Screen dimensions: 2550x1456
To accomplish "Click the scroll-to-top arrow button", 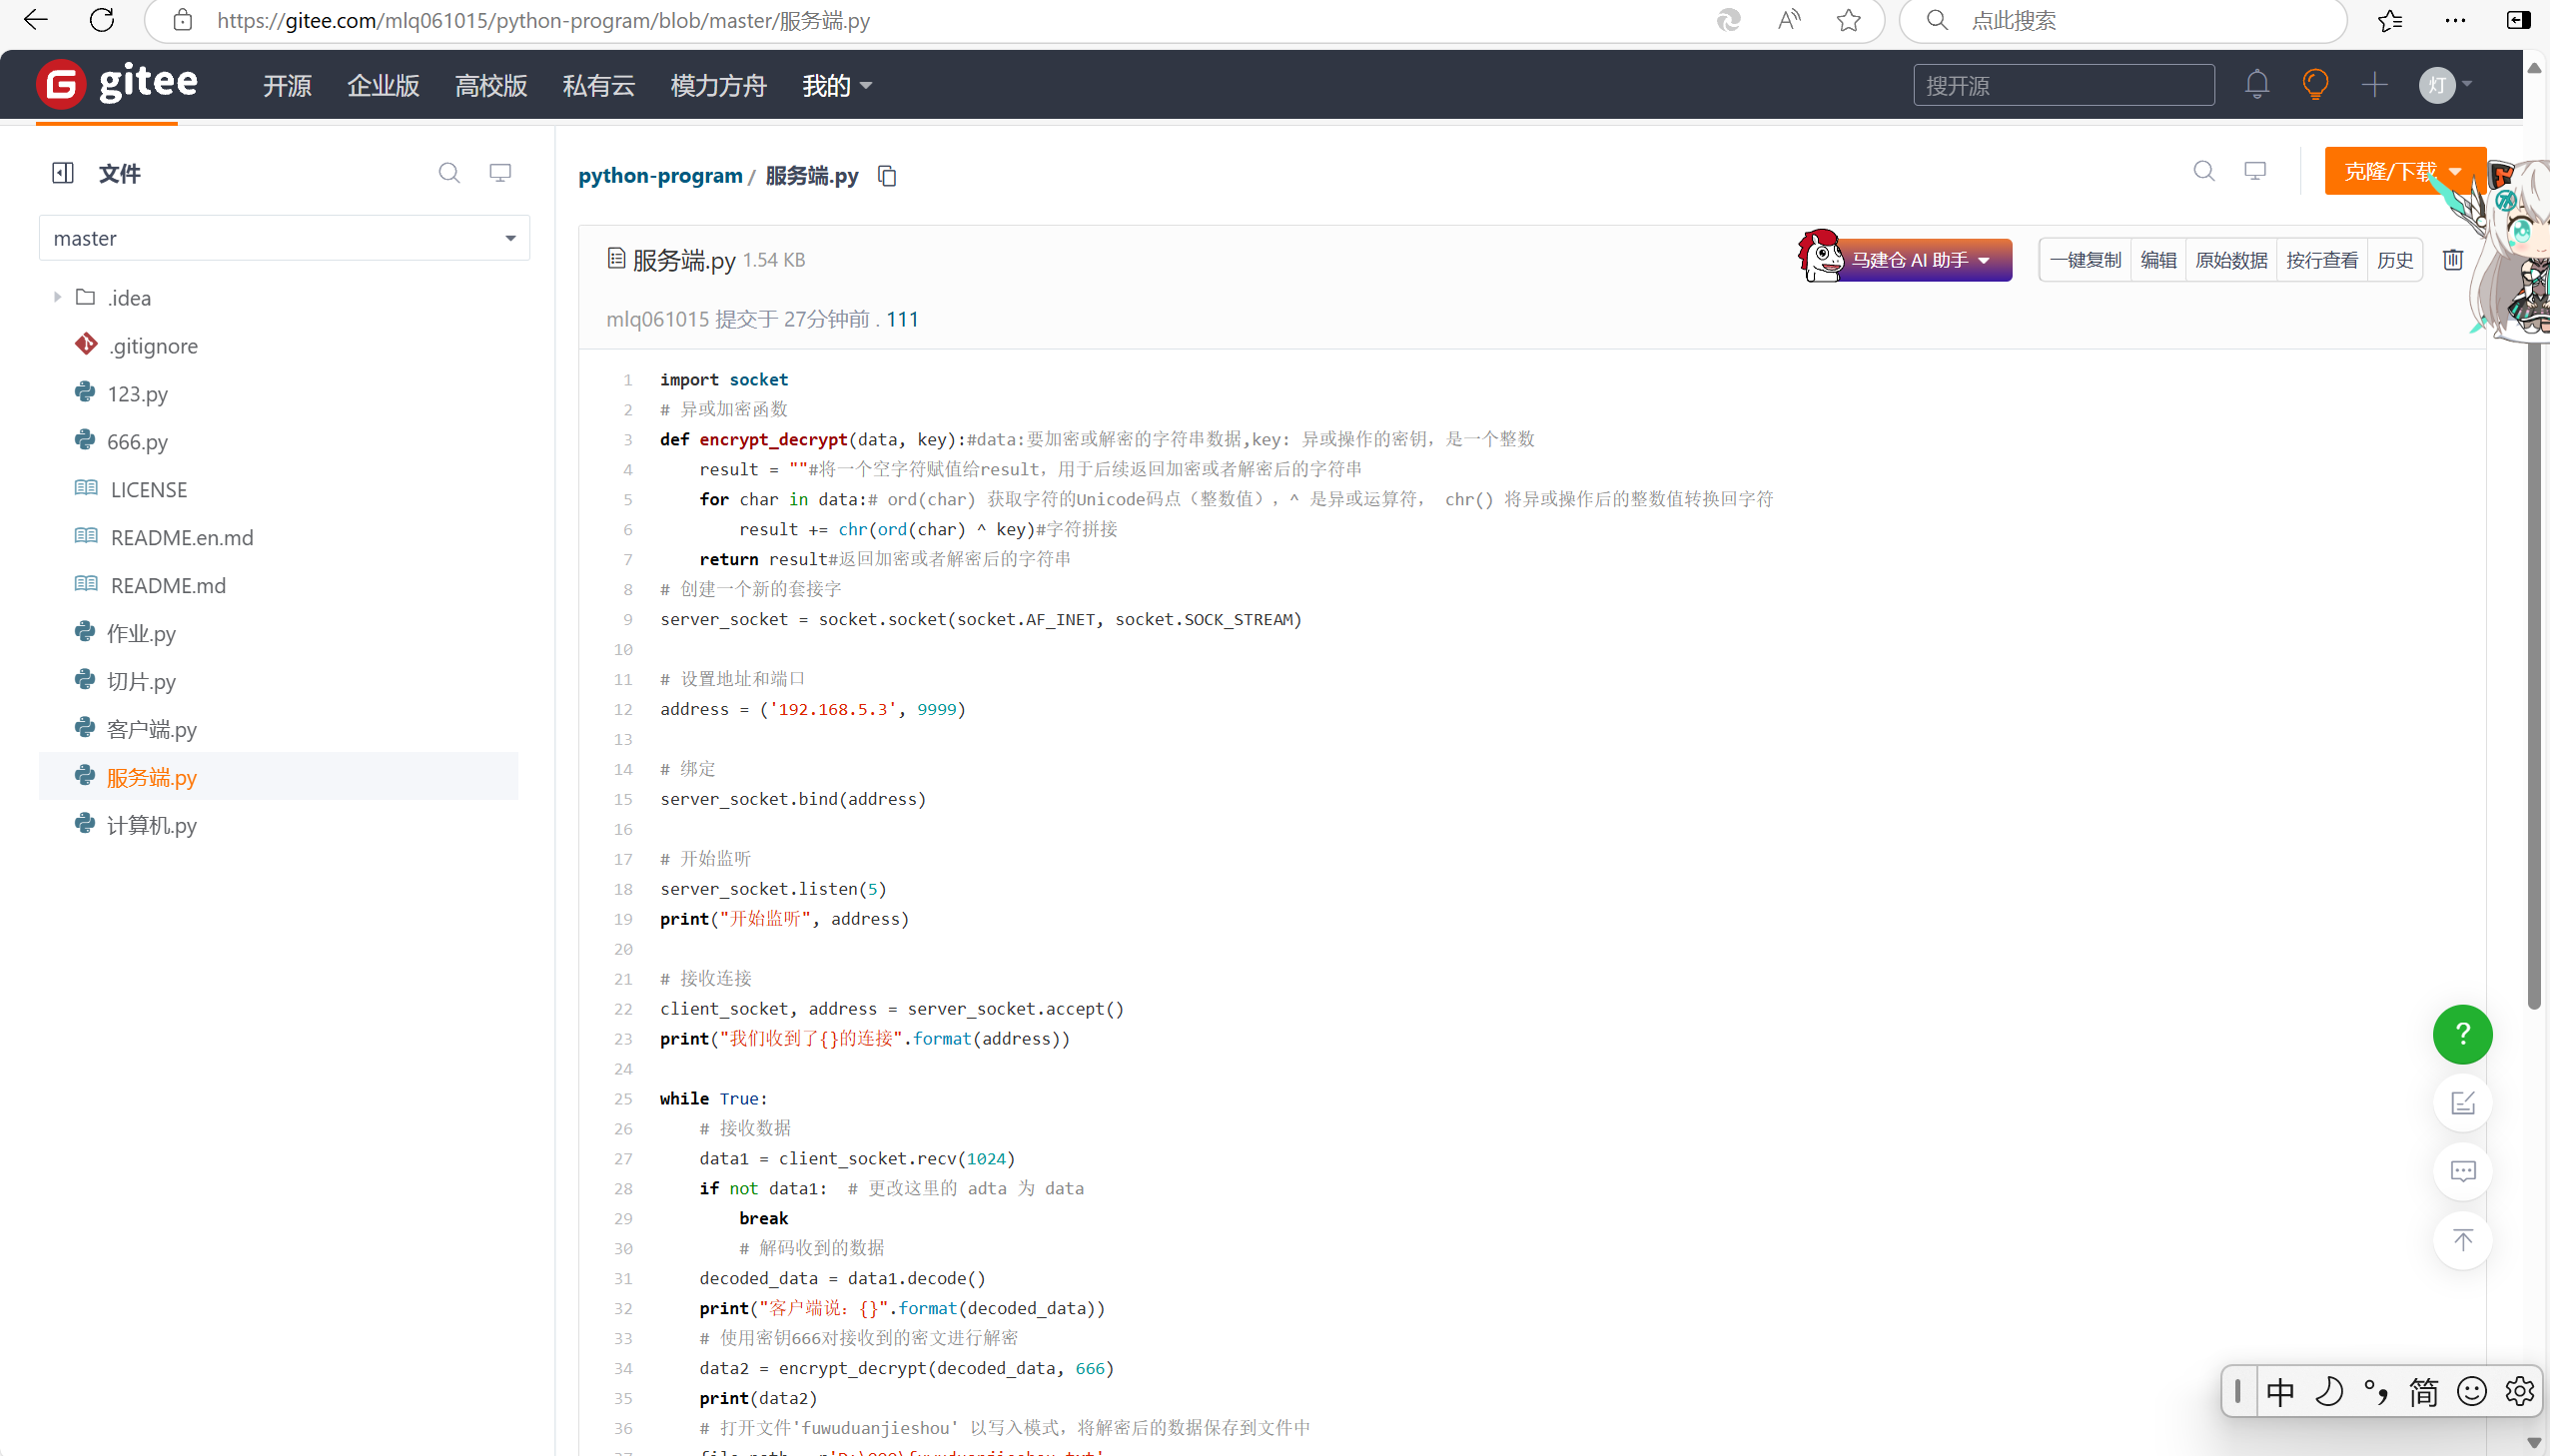I will (x=2461, y=1240).
